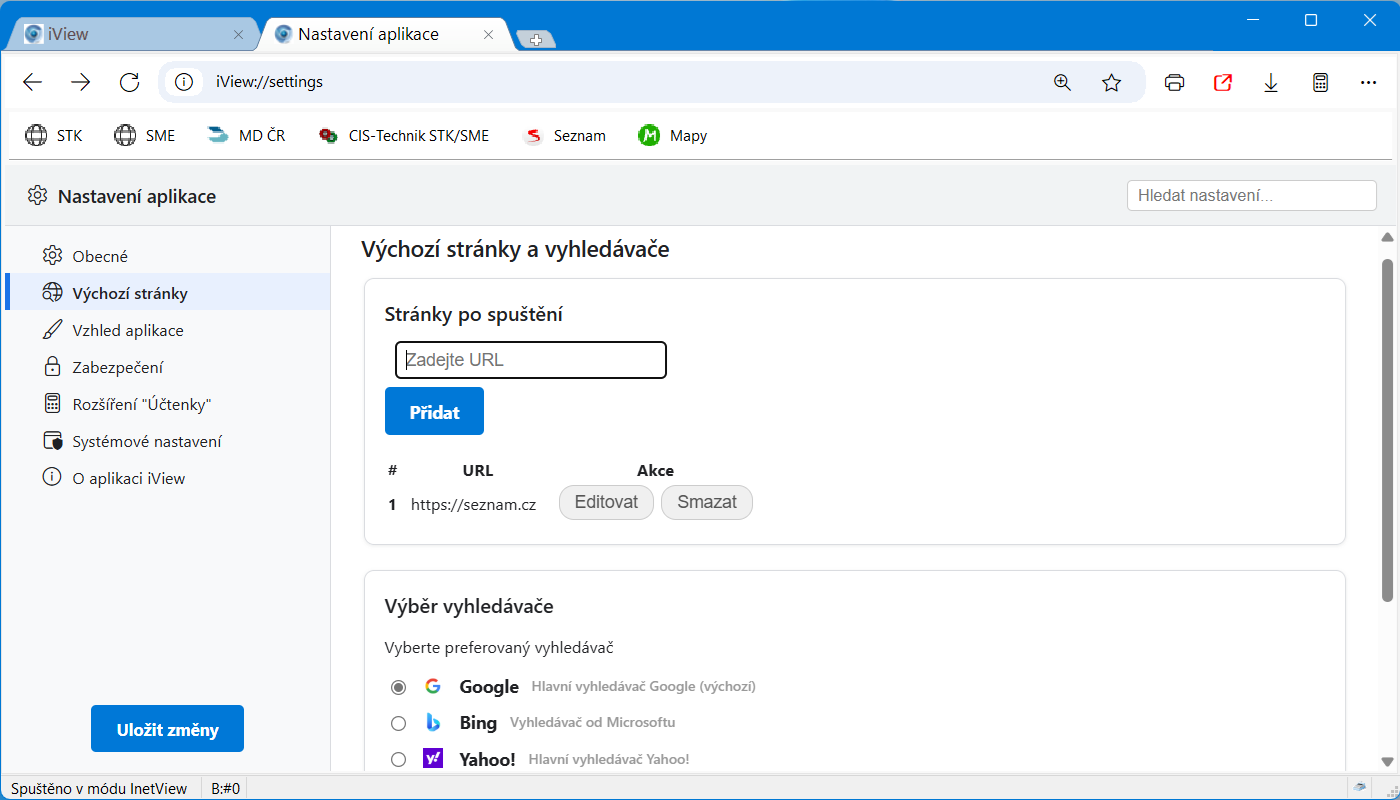Click the settings page scrollbar thumb
Viewport: 1400px width, 800px height.
pyautogui.click(x=1387, y=430)
